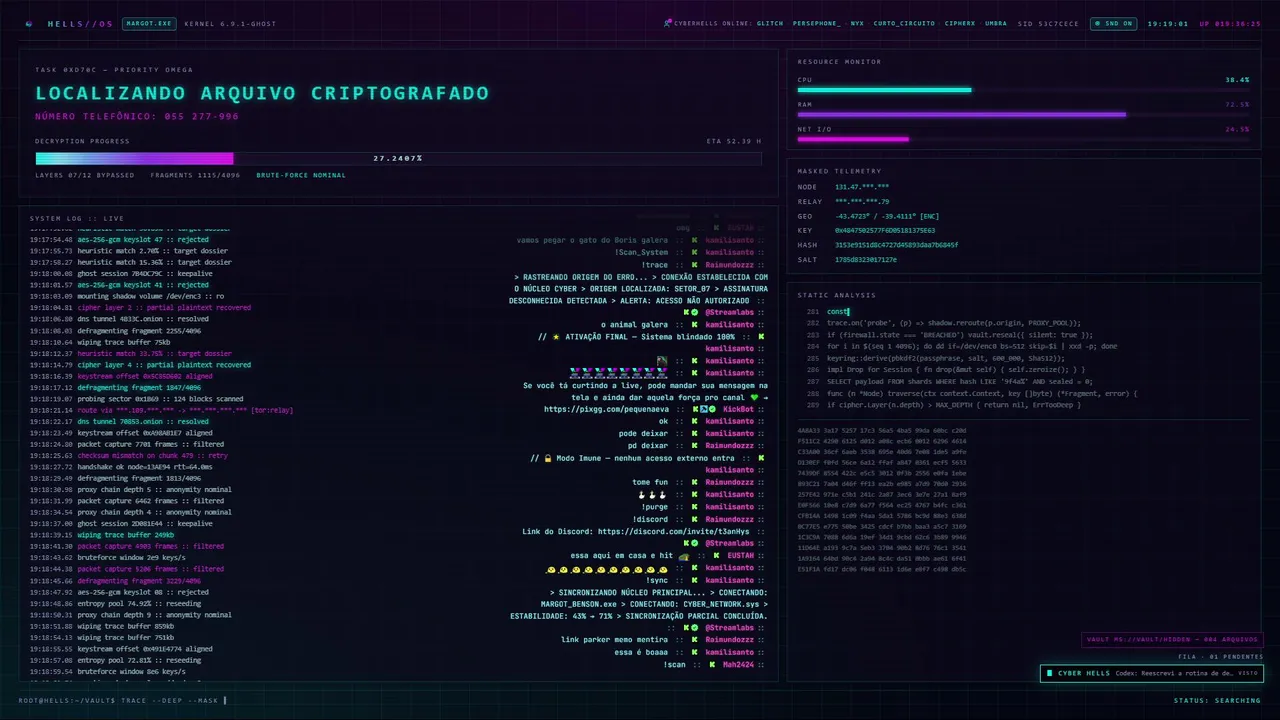The image size is (1280, 720).
Task: Select CIPHERX in the online list
Action: click(x=960, y=23)
